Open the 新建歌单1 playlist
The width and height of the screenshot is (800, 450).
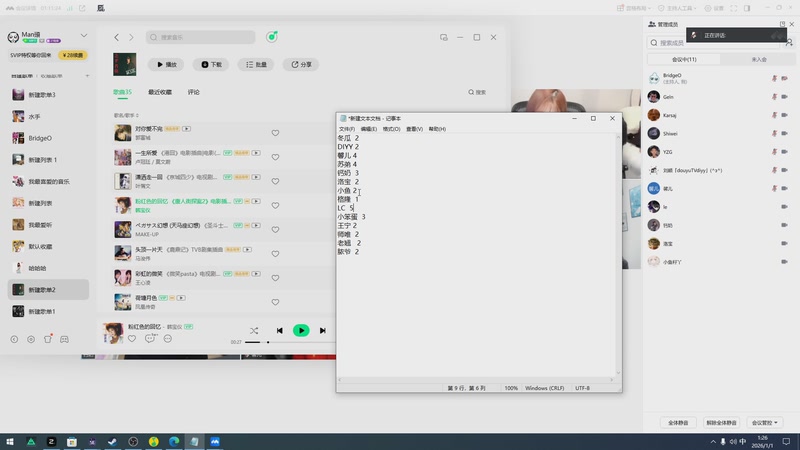click(48, 311)
